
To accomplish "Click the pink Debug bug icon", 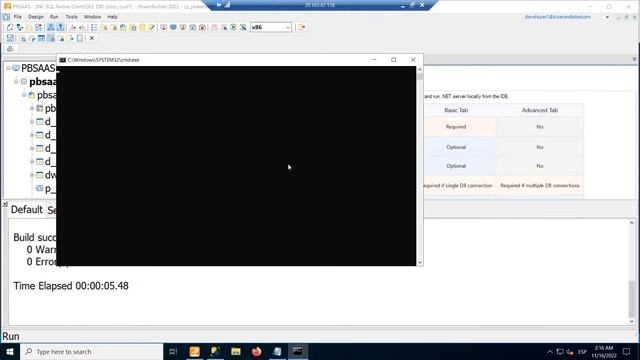I will [x=214, y=27].
